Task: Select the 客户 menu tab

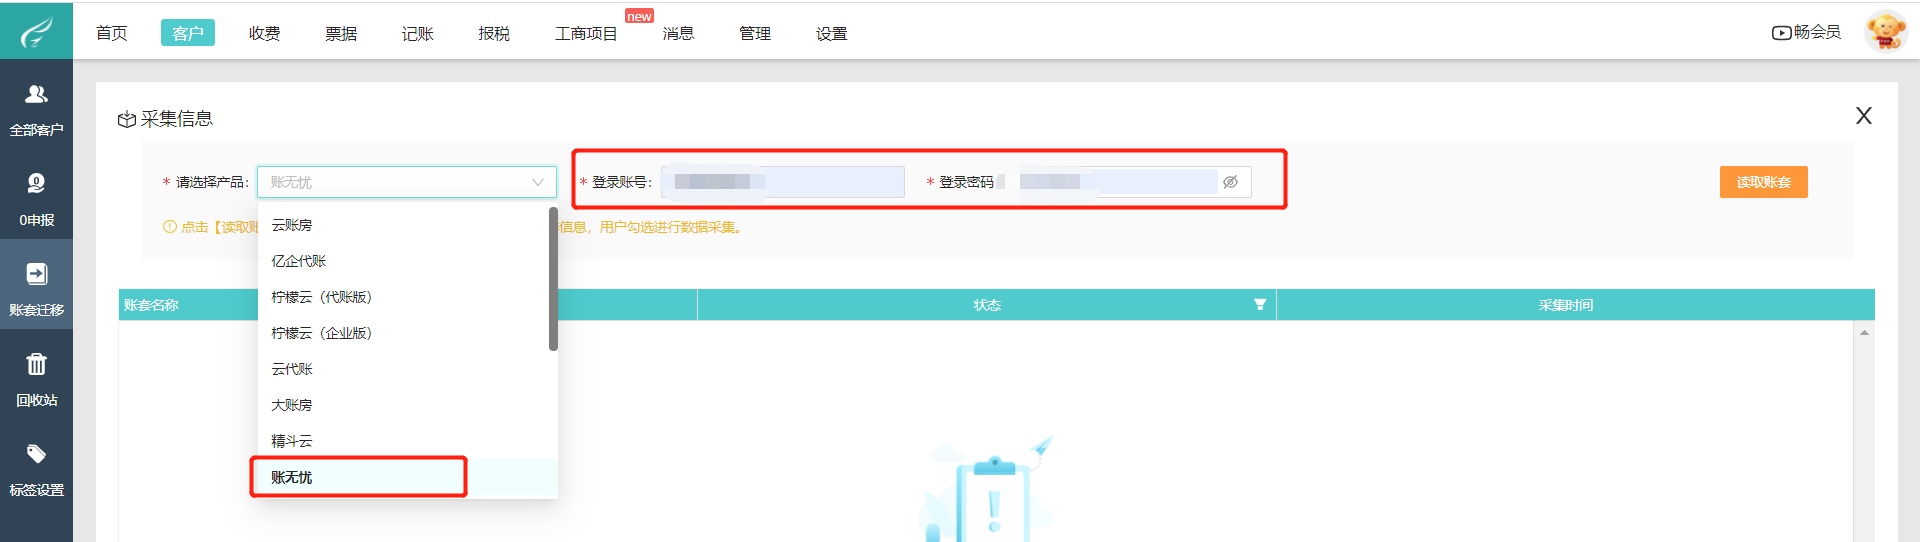Action: point(188,33)
